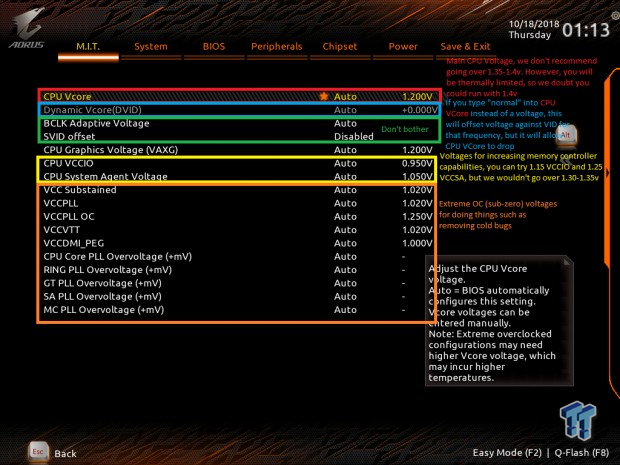The height and width of the screenshot is (465, 620).
Task: Open Auto option for CPU Graphics Voltage
Action: (x=345, y=150)
